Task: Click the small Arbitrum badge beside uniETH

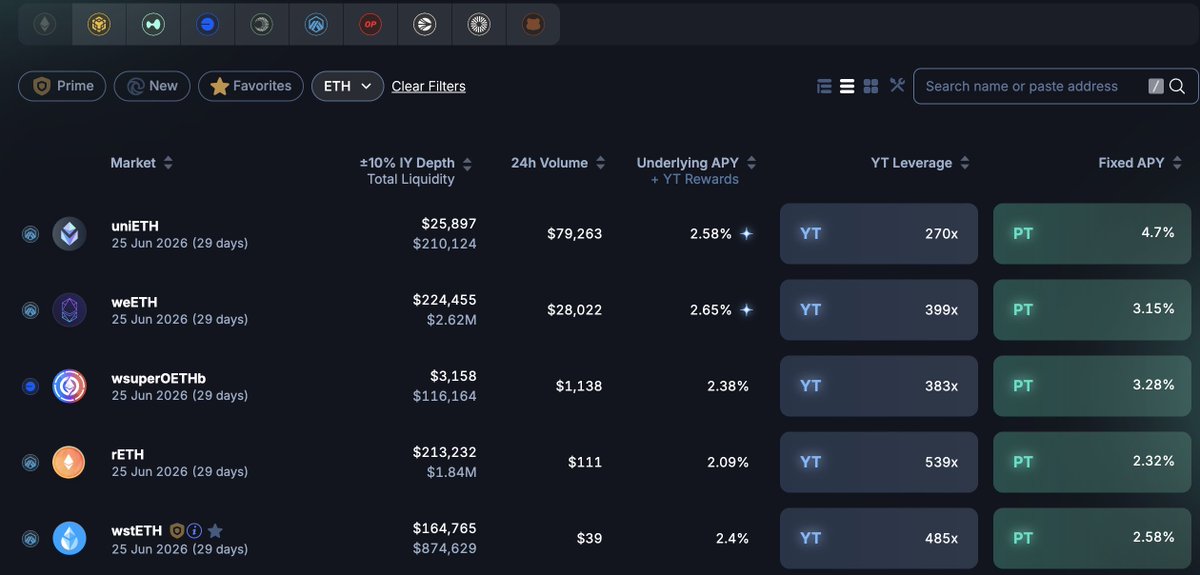Action: [30, 234]
